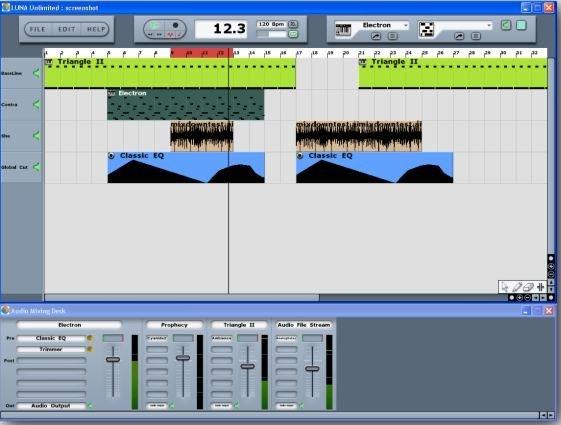The height and width of the screenshot is (425, 561).
Task: Select the split tool
Action: click(x=540, y=287)
